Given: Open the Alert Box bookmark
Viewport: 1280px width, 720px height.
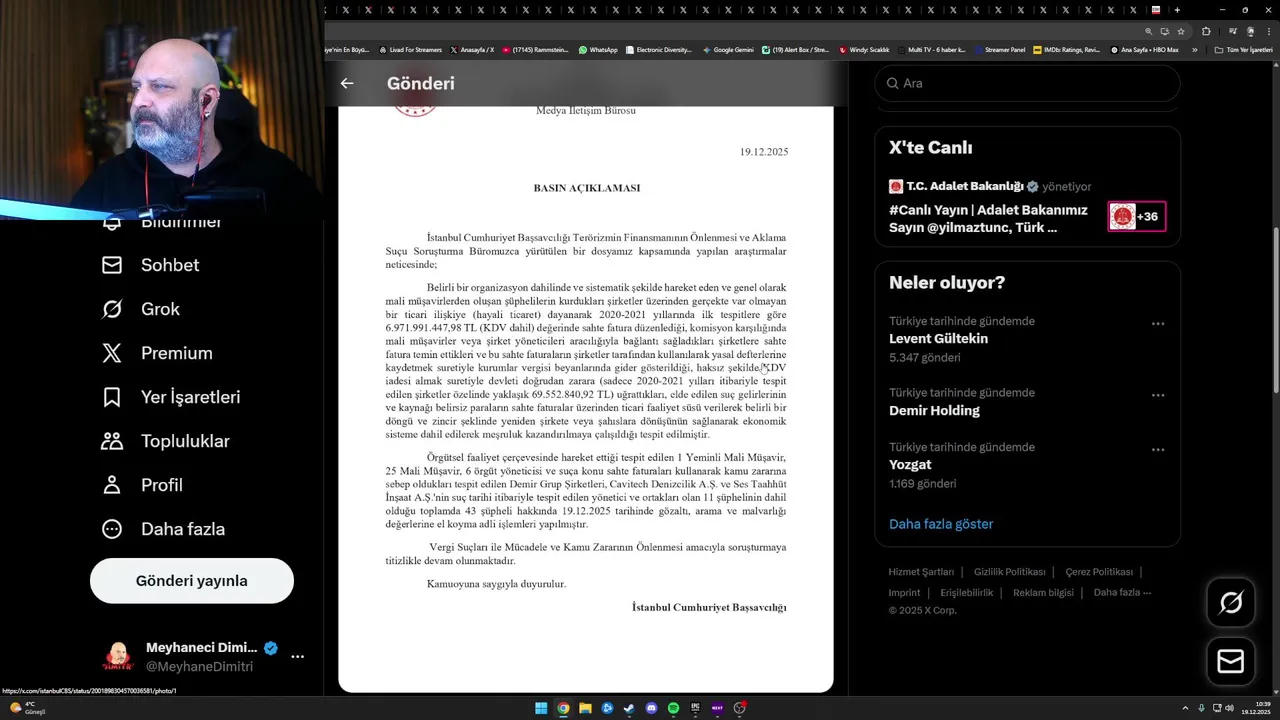Looking at the screenshot, I should tap(795, 49).
